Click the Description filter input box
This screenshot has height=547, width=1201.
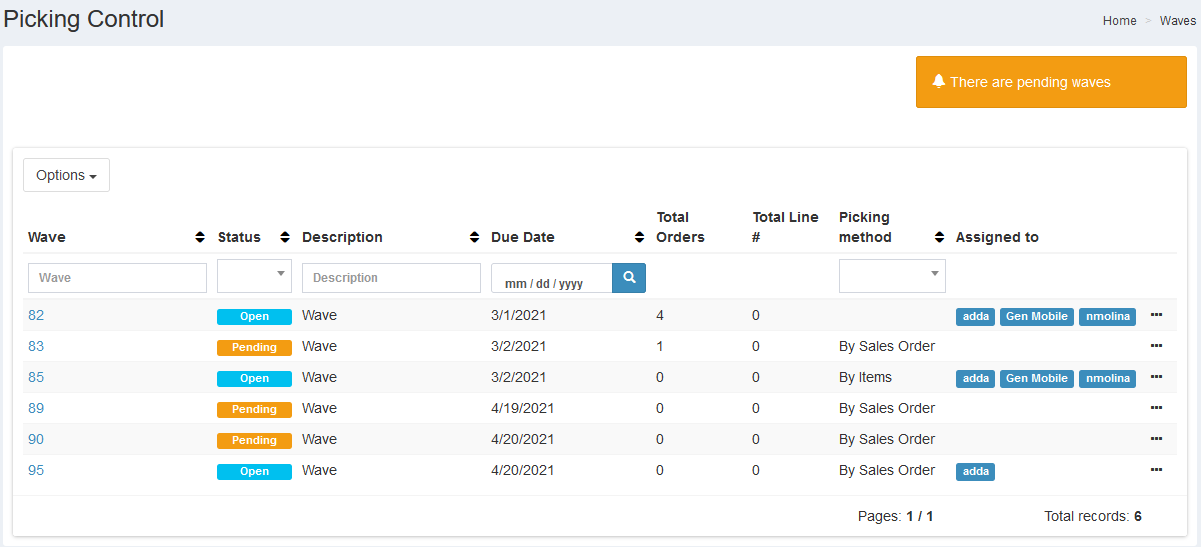(391, 278)
